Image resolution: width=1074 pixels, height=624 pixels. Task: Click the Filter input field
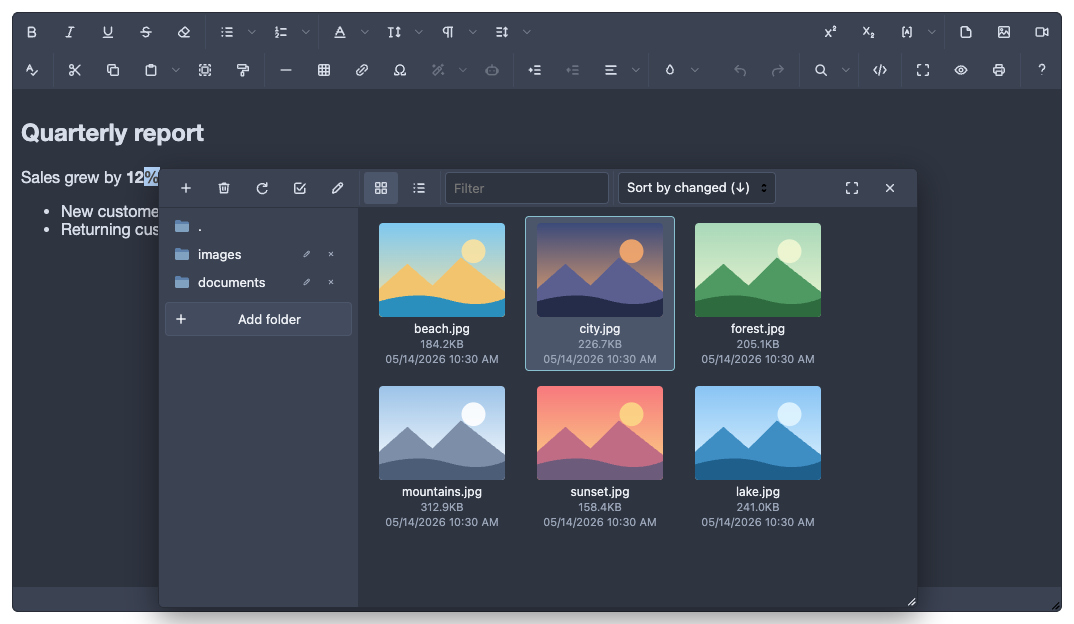click(x=527, y=188)
